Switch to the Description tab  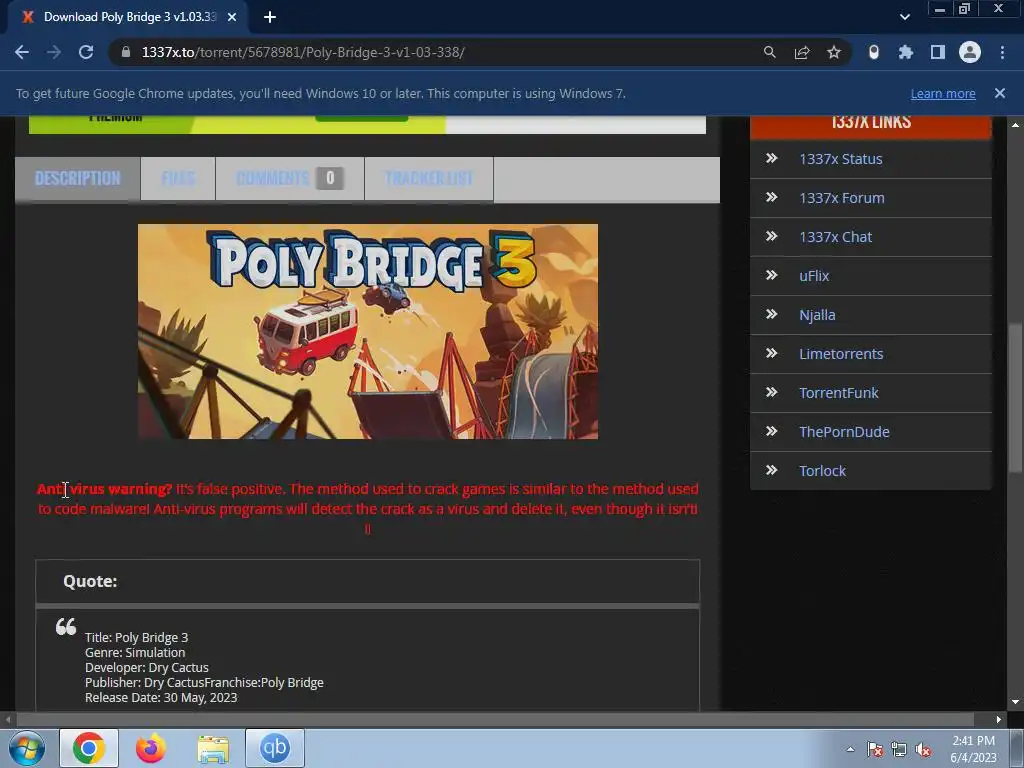coord(78,178)
